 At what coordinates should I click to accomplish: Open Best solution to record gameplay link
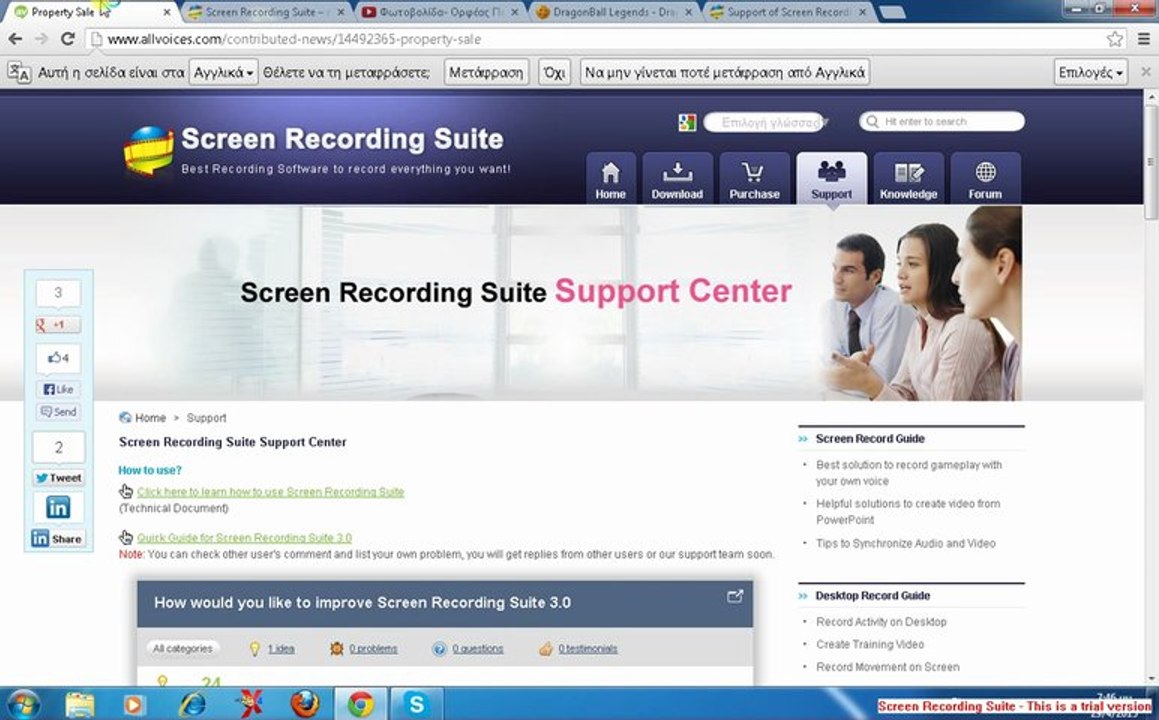[x=909, y=473]
